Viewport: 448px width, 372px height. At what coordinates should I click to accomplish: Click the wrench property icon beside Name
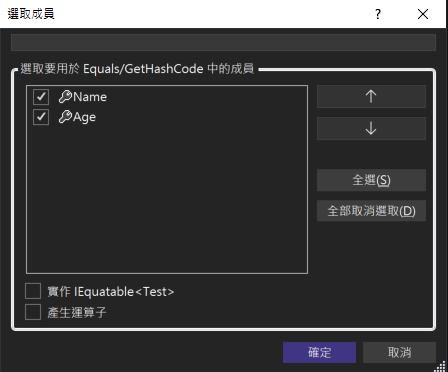click(65, 97)
